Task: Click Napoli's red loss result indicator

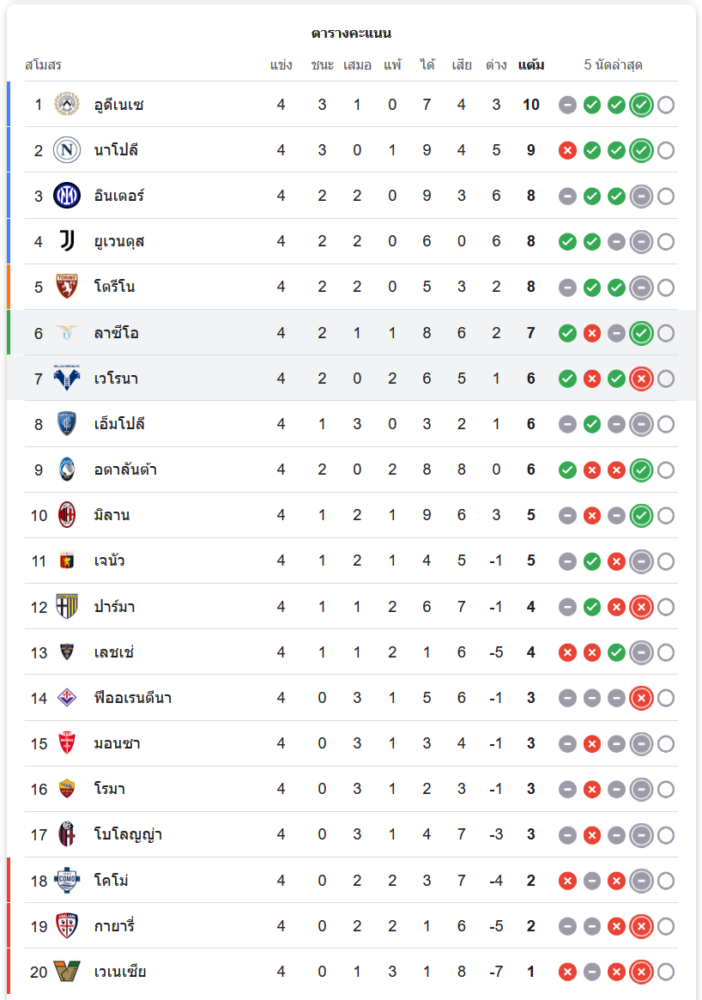Action: pos(567,150)
